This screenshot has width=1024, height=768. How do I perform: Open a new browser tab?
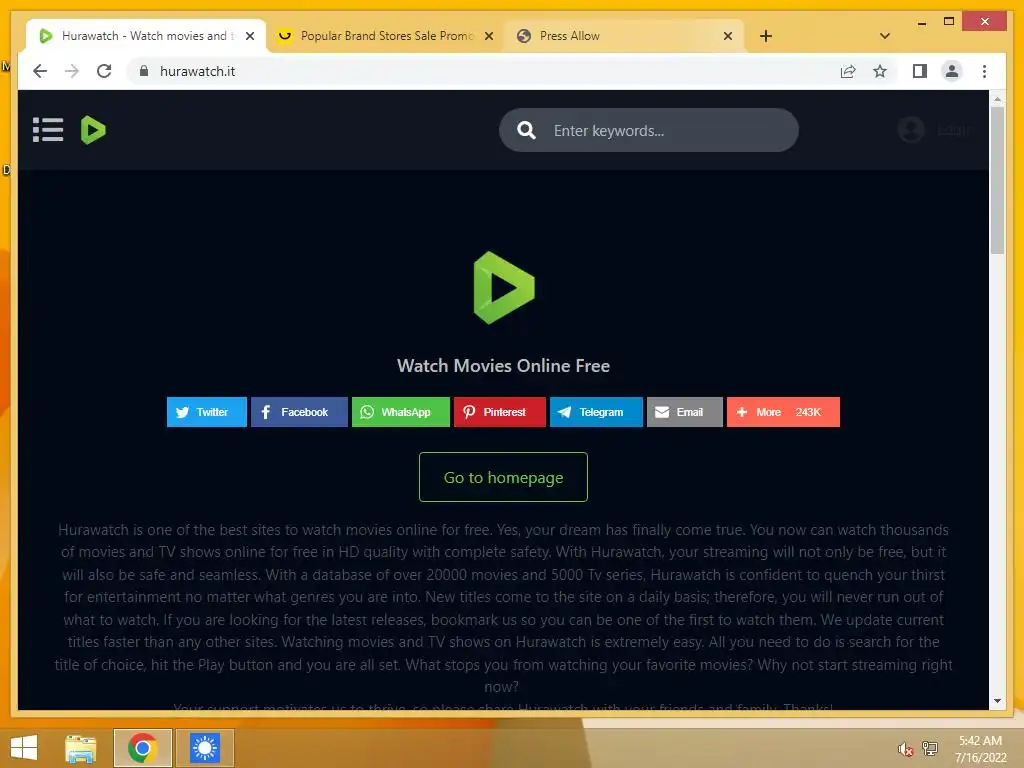coord(766,36)
